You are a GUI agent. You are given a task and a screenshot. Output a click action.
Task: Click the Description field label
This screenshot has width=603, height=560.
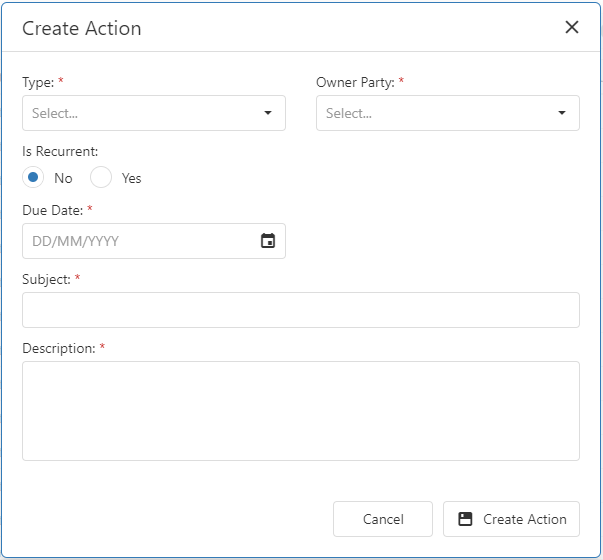pos(59,348)
